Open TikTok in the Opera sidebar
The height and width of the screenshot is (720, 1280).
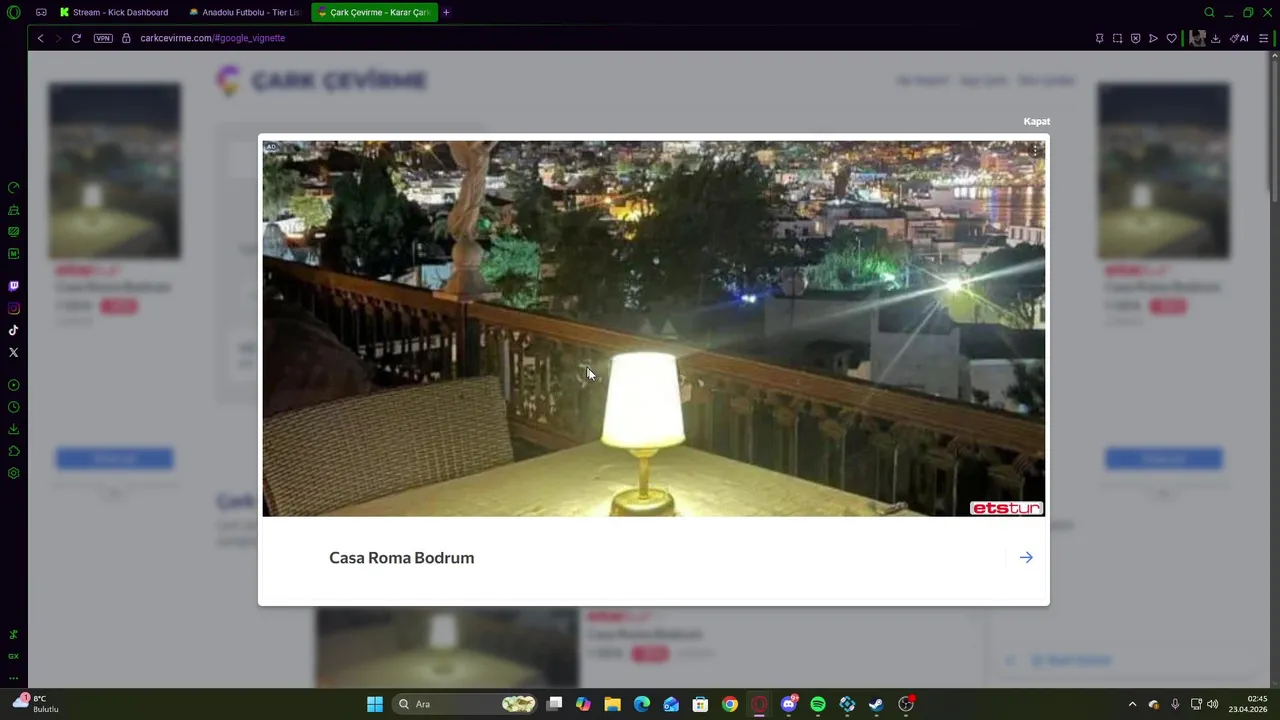point(13,330)
